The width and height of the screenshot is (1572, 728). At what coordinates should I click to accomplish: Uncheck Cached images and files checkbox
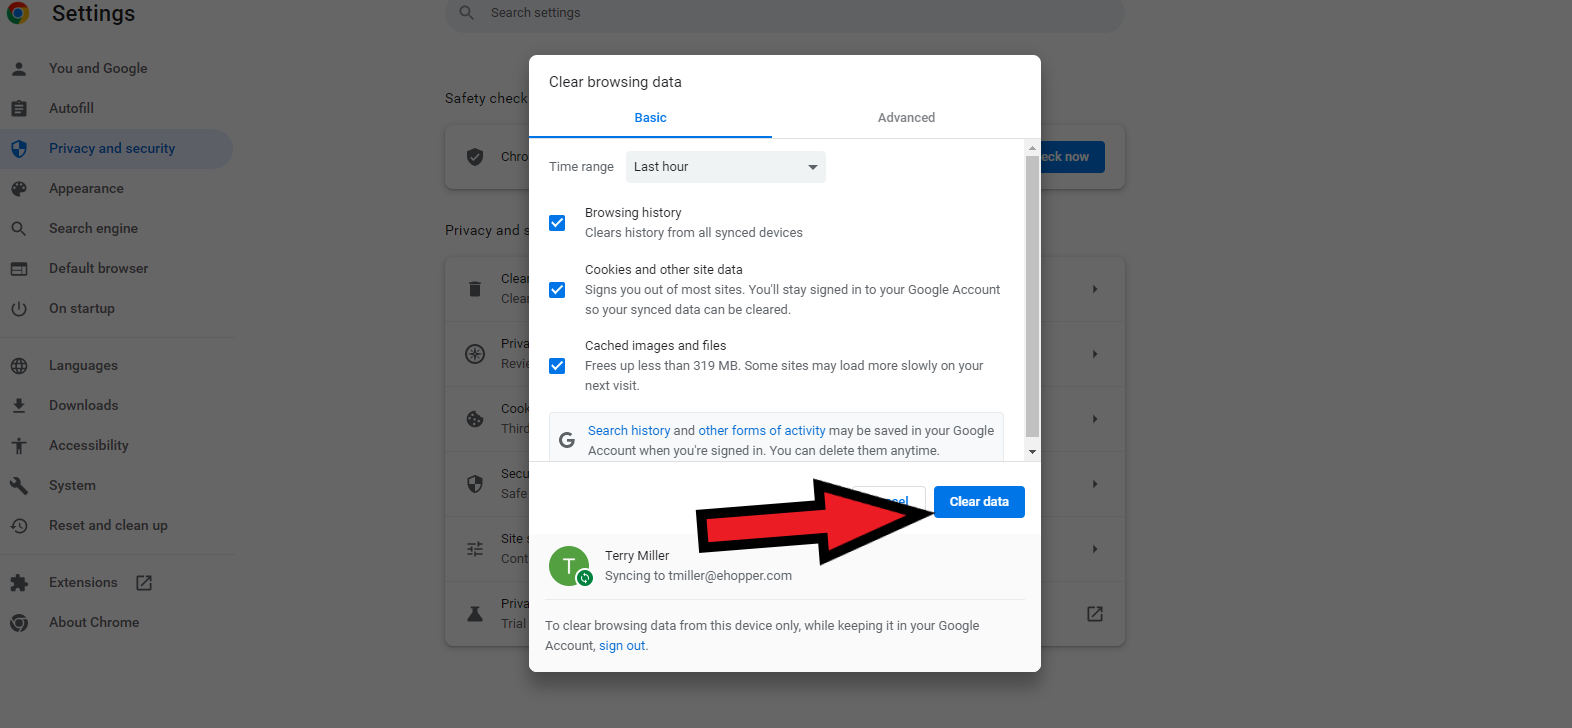(557, 366)
